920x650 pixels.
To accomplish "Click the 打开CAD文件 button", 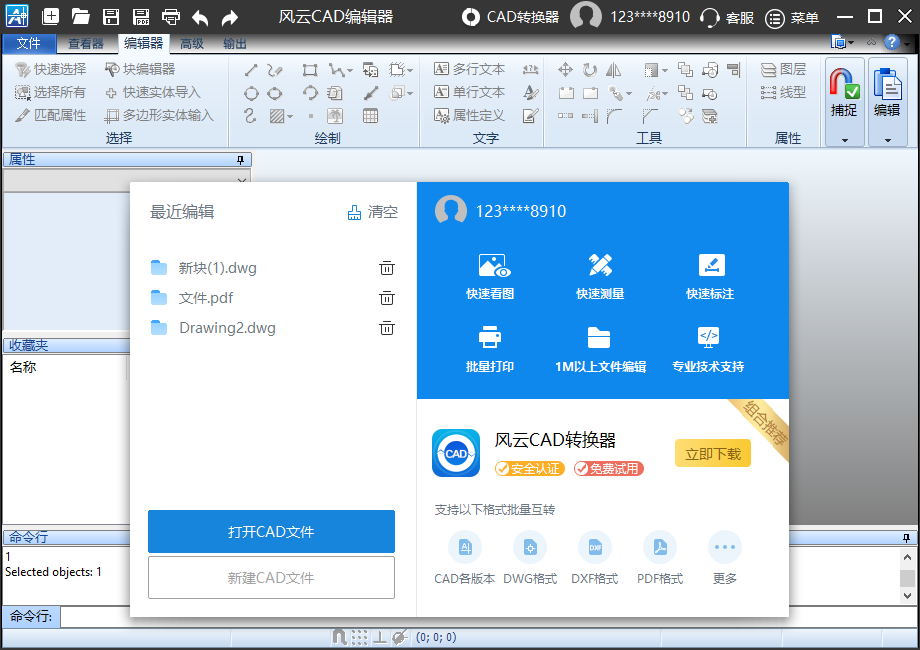I will pos(271,531).
